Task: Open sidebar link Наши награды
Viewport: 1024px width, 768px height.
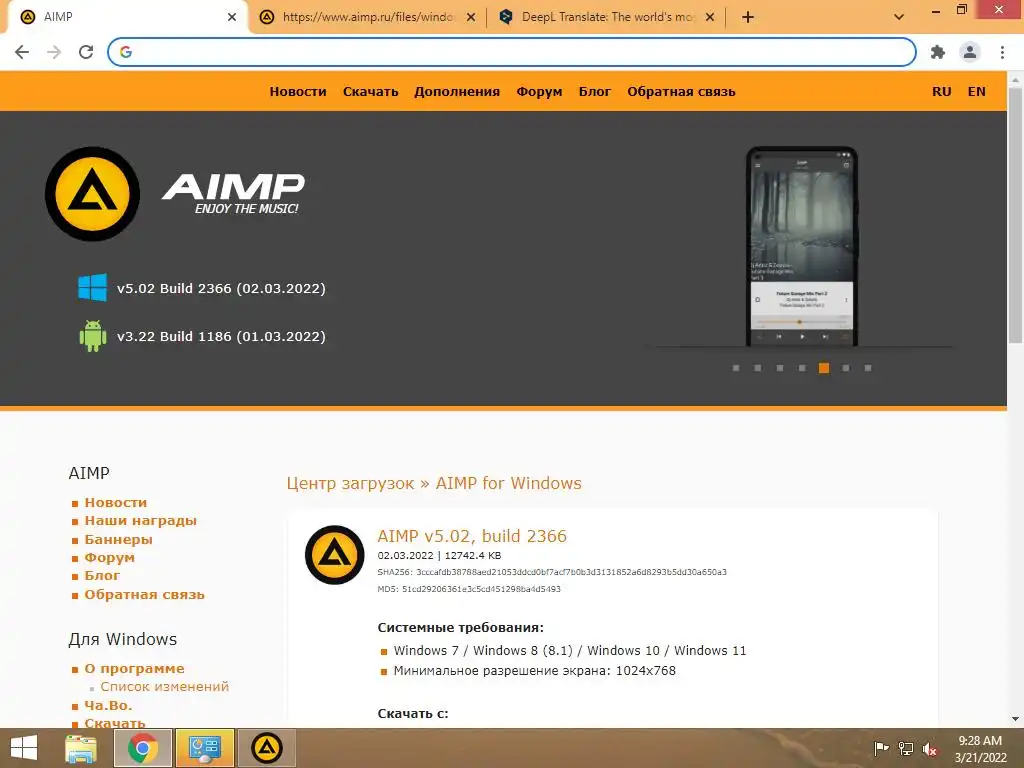Action: pos(140,520)
